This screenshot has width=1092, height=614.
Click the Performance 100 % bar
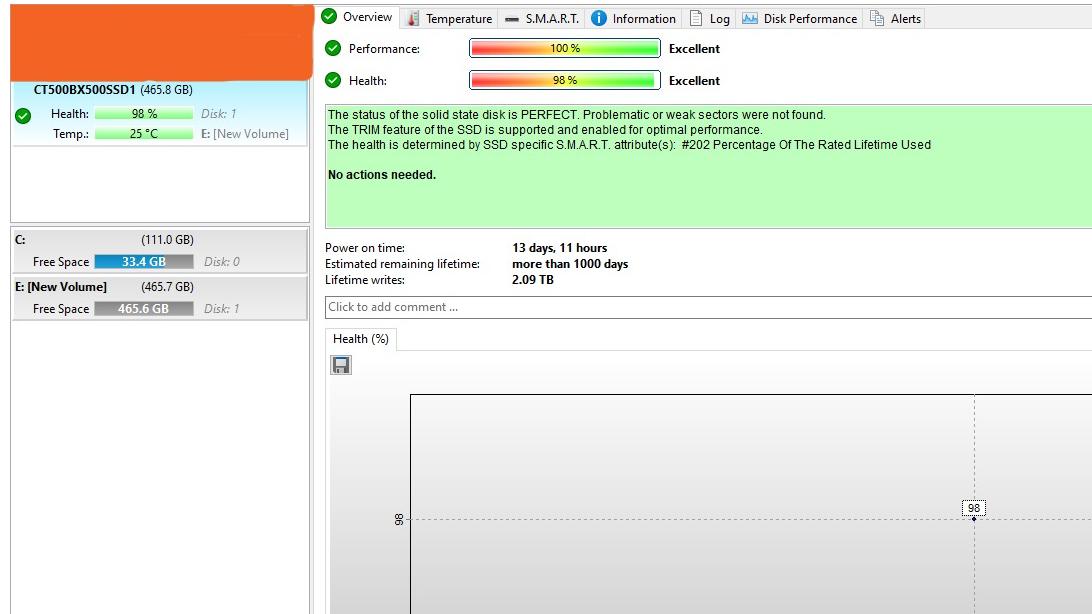tap(564, 48)
